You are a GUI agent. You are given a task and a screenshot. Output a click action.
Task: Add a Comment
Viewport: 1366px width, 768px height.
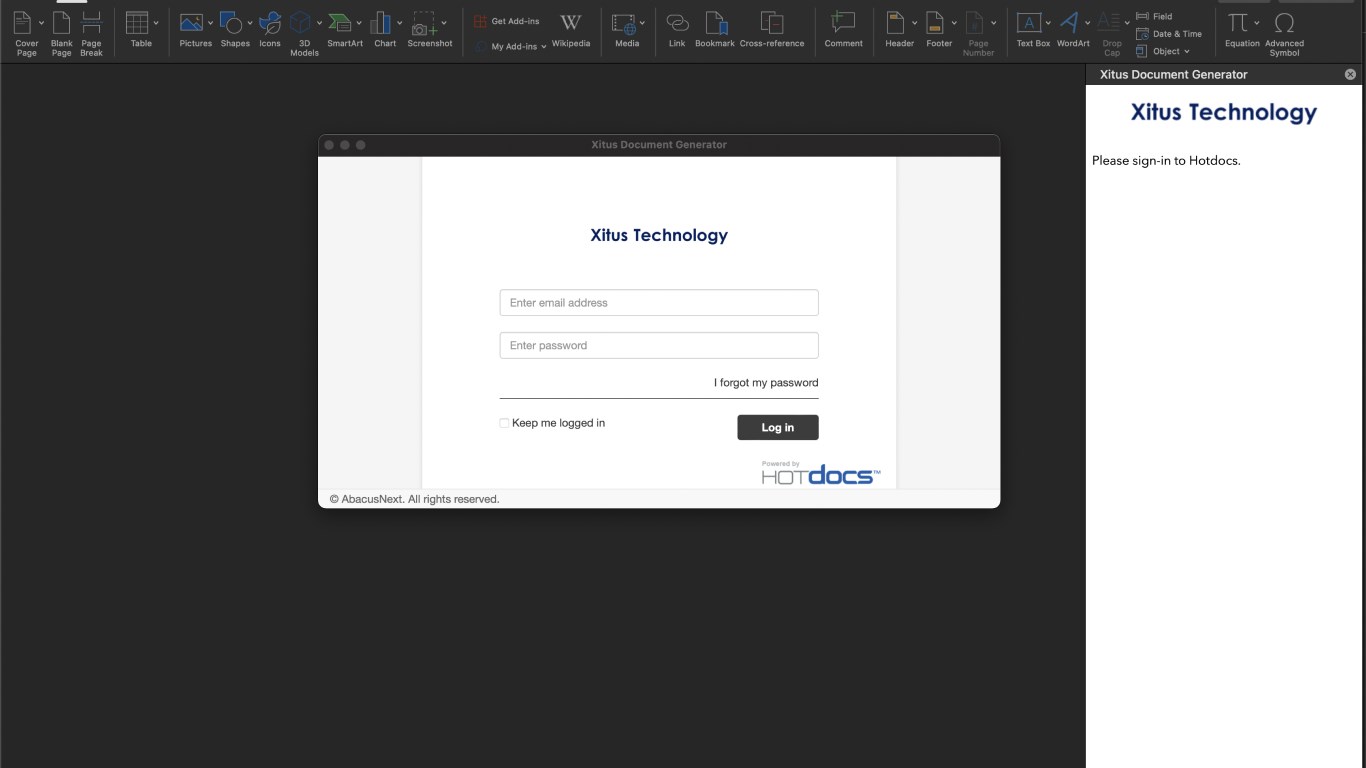(843, 29)
